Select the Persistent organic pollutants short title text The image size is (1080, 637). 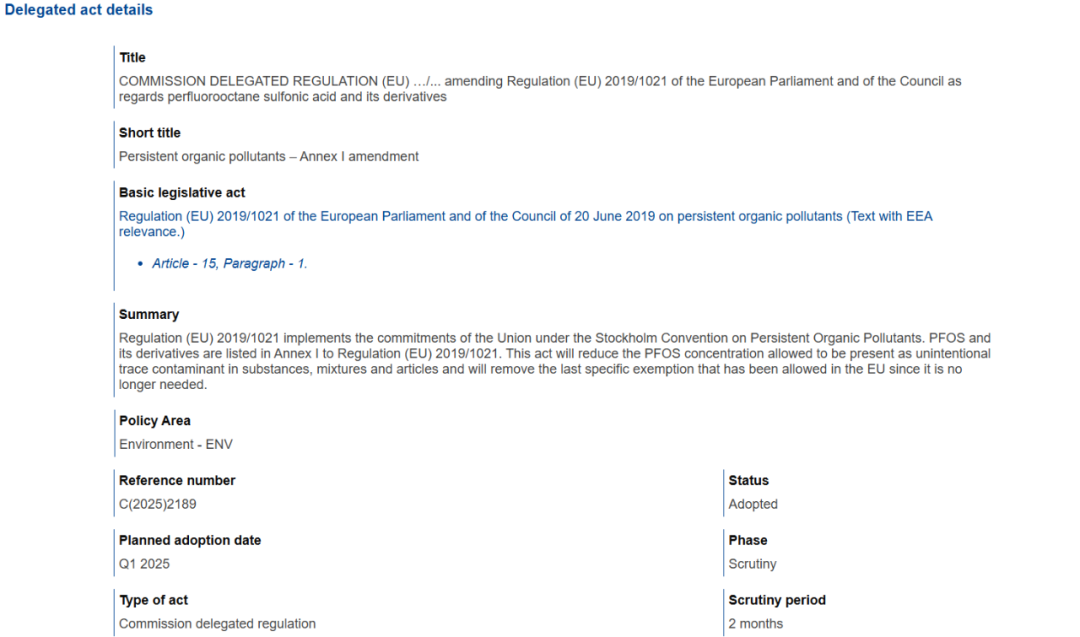point(268,157)
